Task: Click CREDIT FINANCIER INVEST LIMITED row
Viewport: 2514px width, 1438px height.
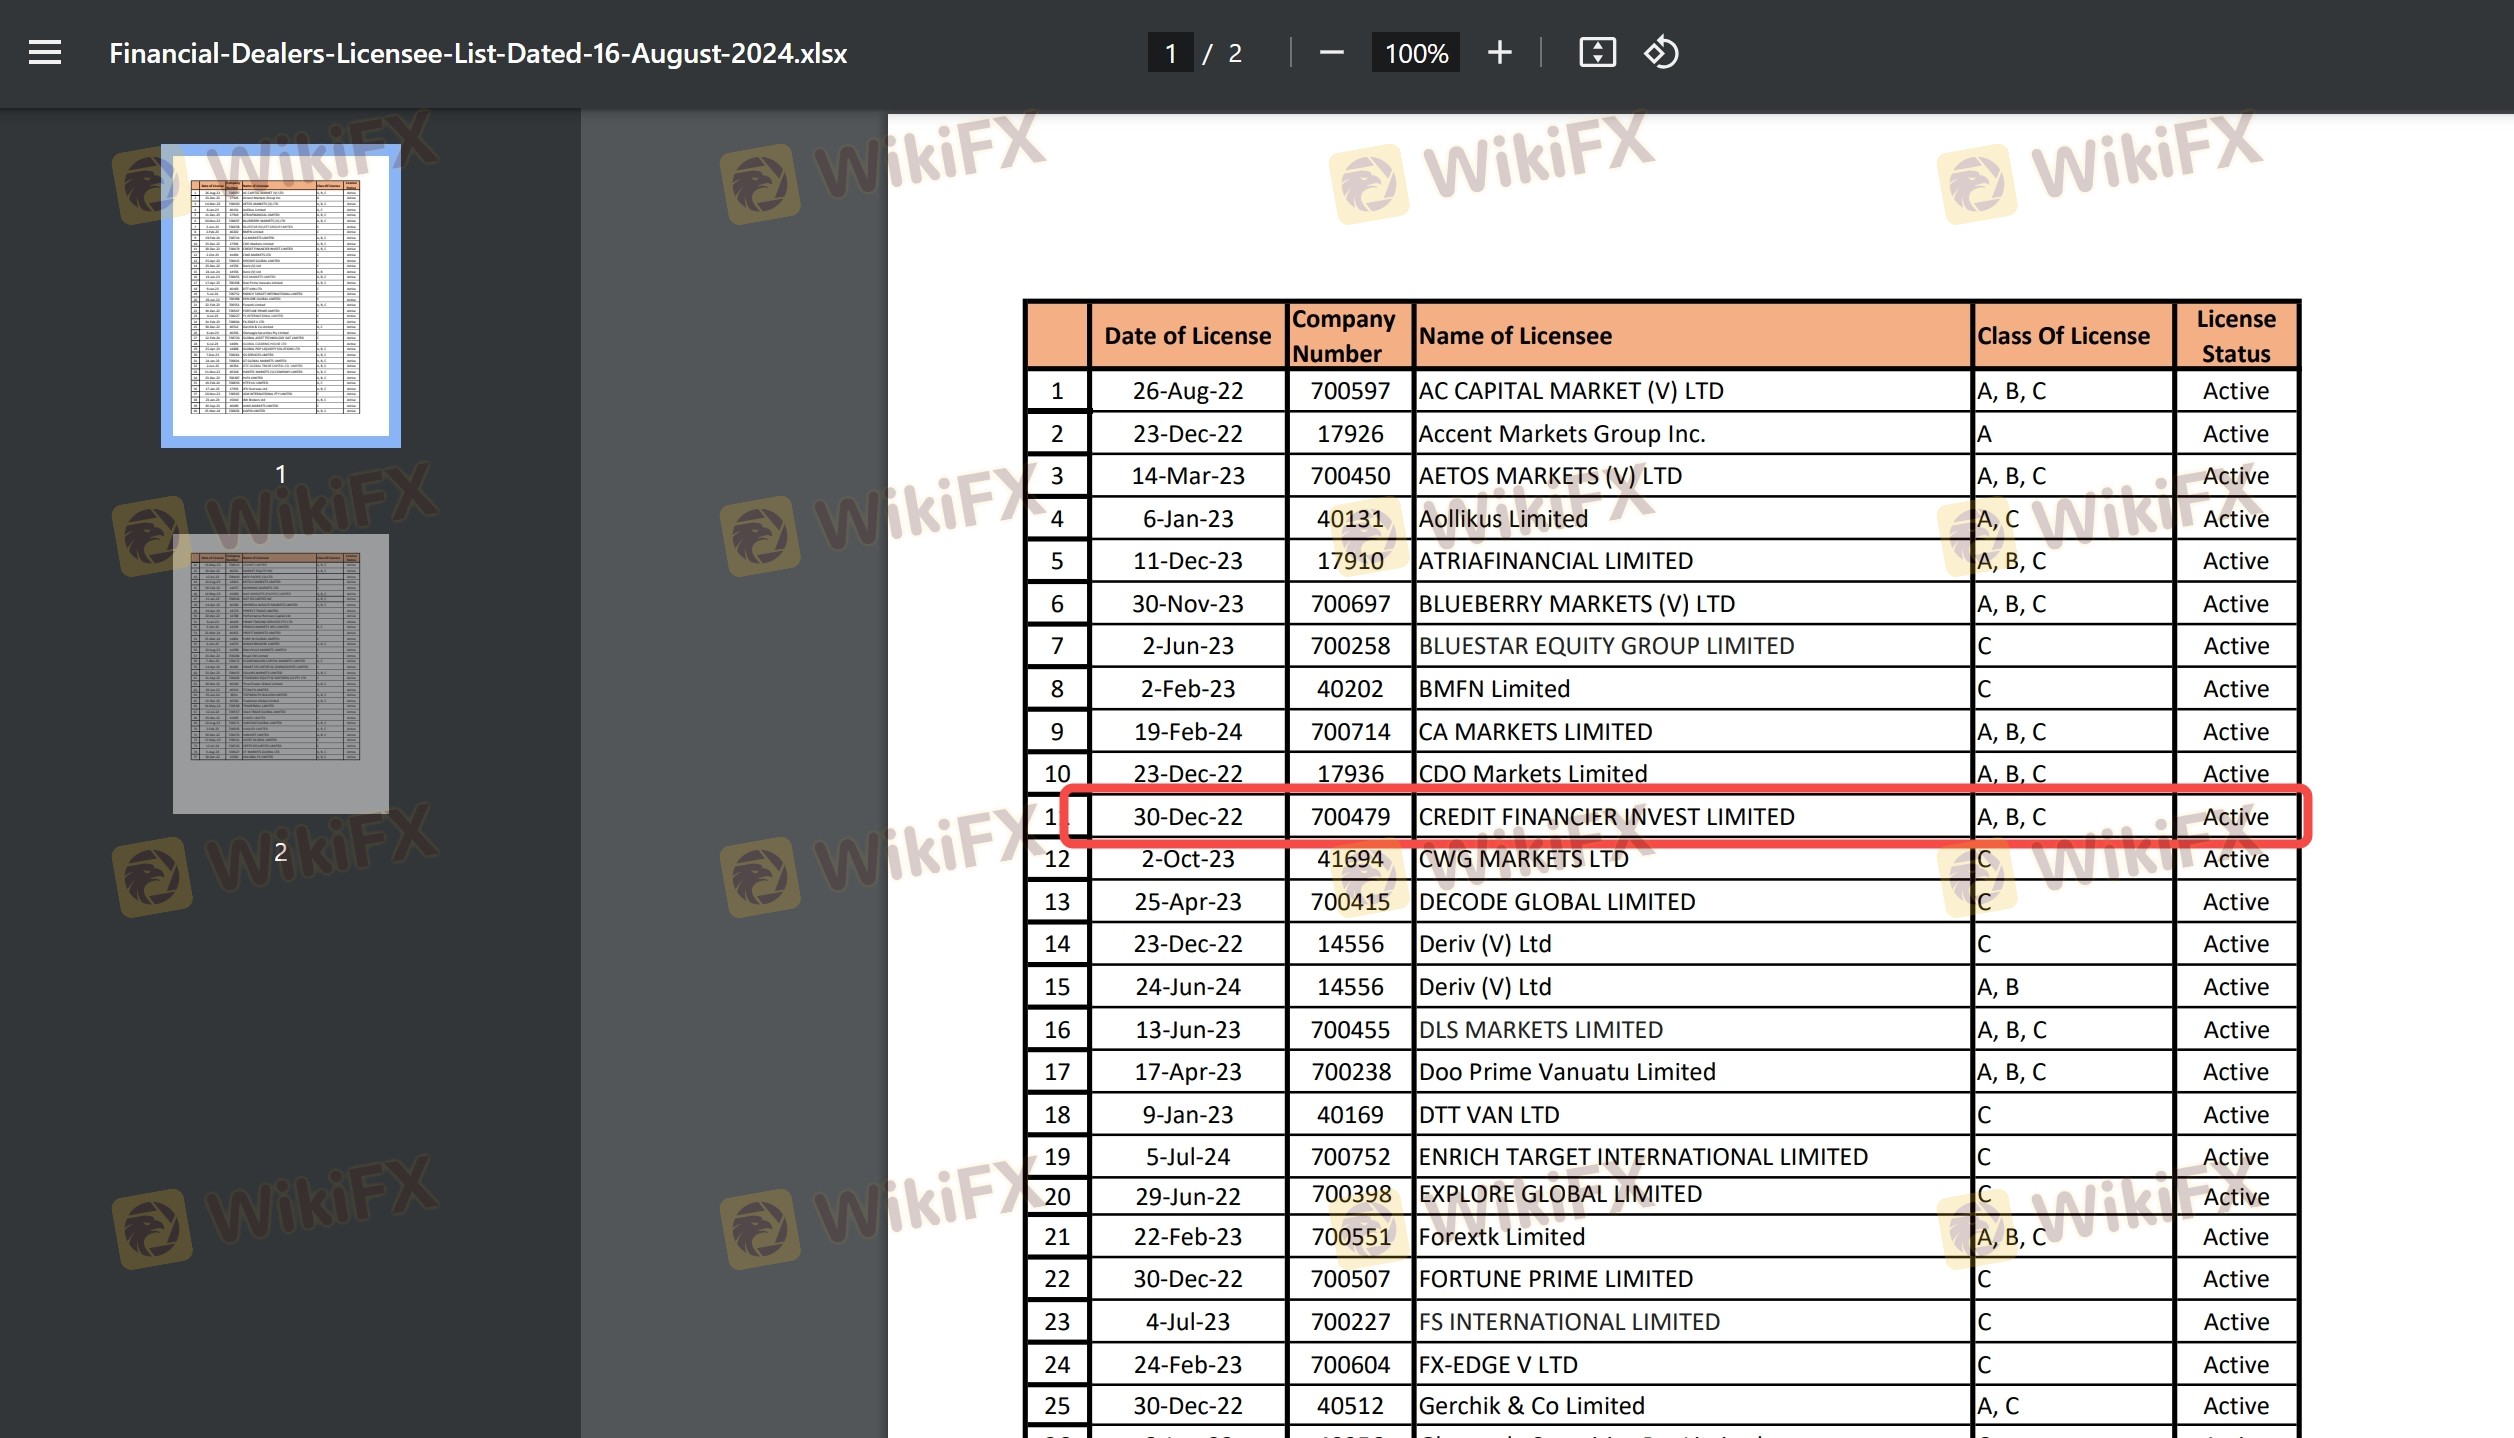Action: click(1606, 817)
